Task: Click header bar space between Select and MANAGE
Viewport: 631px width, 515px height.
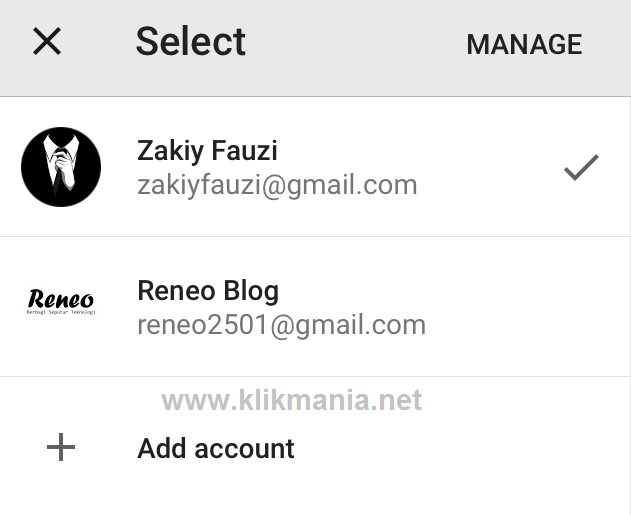Action: 355,44
